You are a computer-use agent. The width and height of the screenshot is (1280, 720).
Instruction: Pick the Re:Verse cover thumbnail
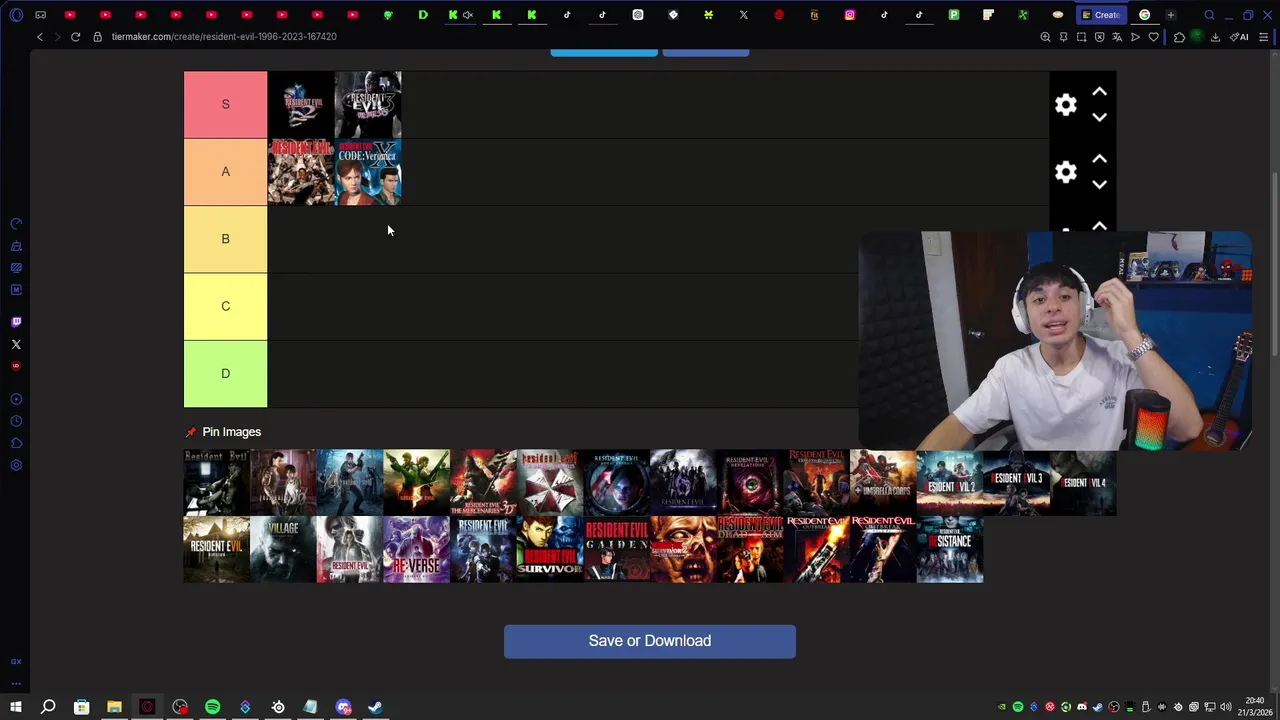(x=417, y=549)
